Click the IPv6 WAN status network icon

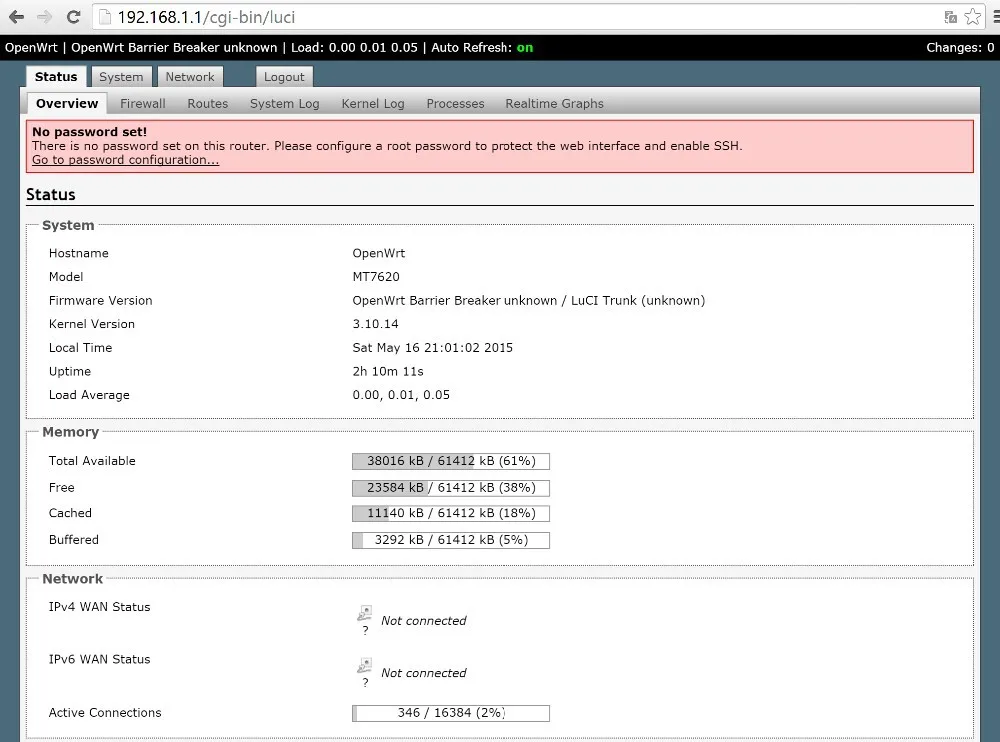(364, 665)
